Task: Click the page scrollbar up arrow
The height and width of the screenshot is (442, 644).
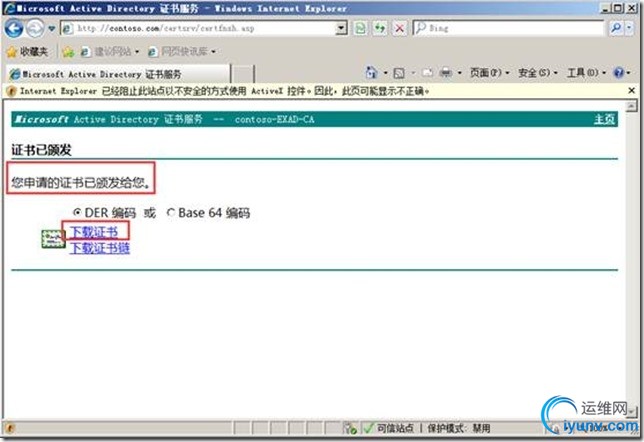Action: click(x=631, y=107)
